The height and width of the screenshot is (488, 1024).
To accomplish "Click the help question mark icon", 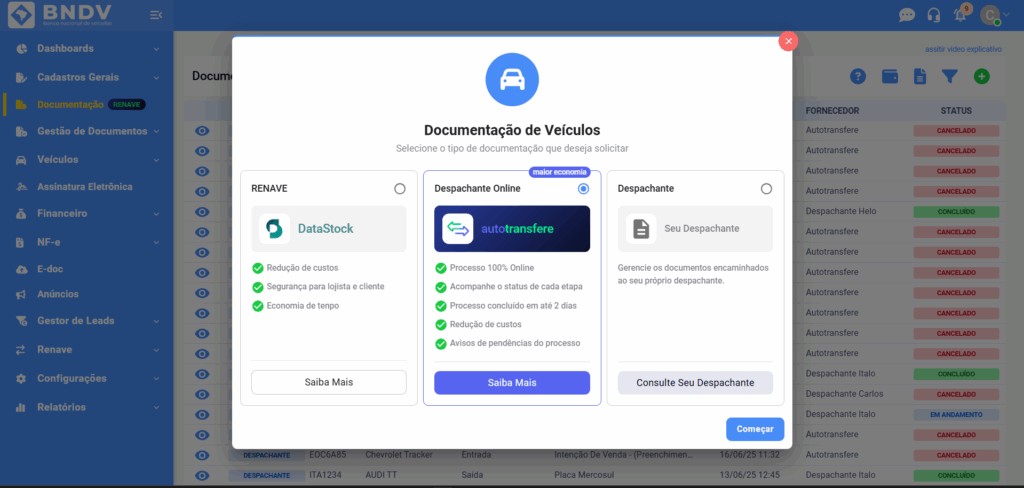I will (x=857, y=76).
